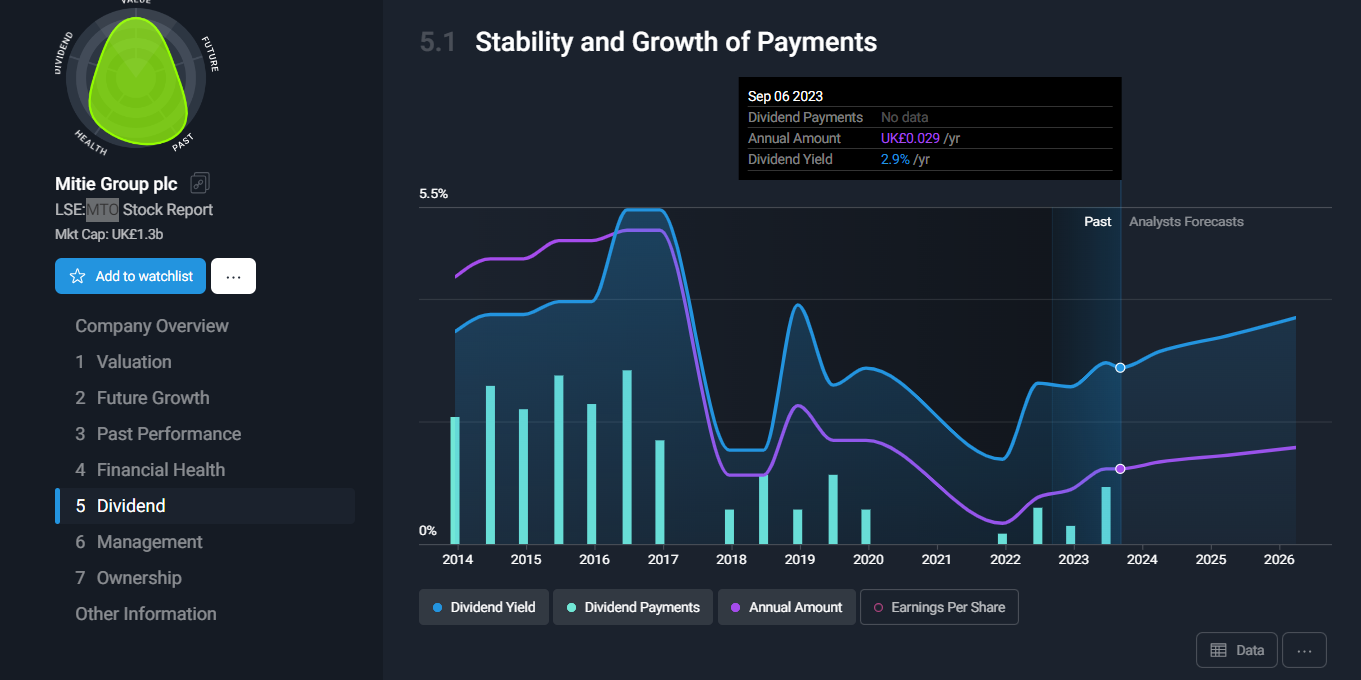Click the 2017 x-axis label
This screenshot has width=1361, height=680.
(x=663, y=559)
